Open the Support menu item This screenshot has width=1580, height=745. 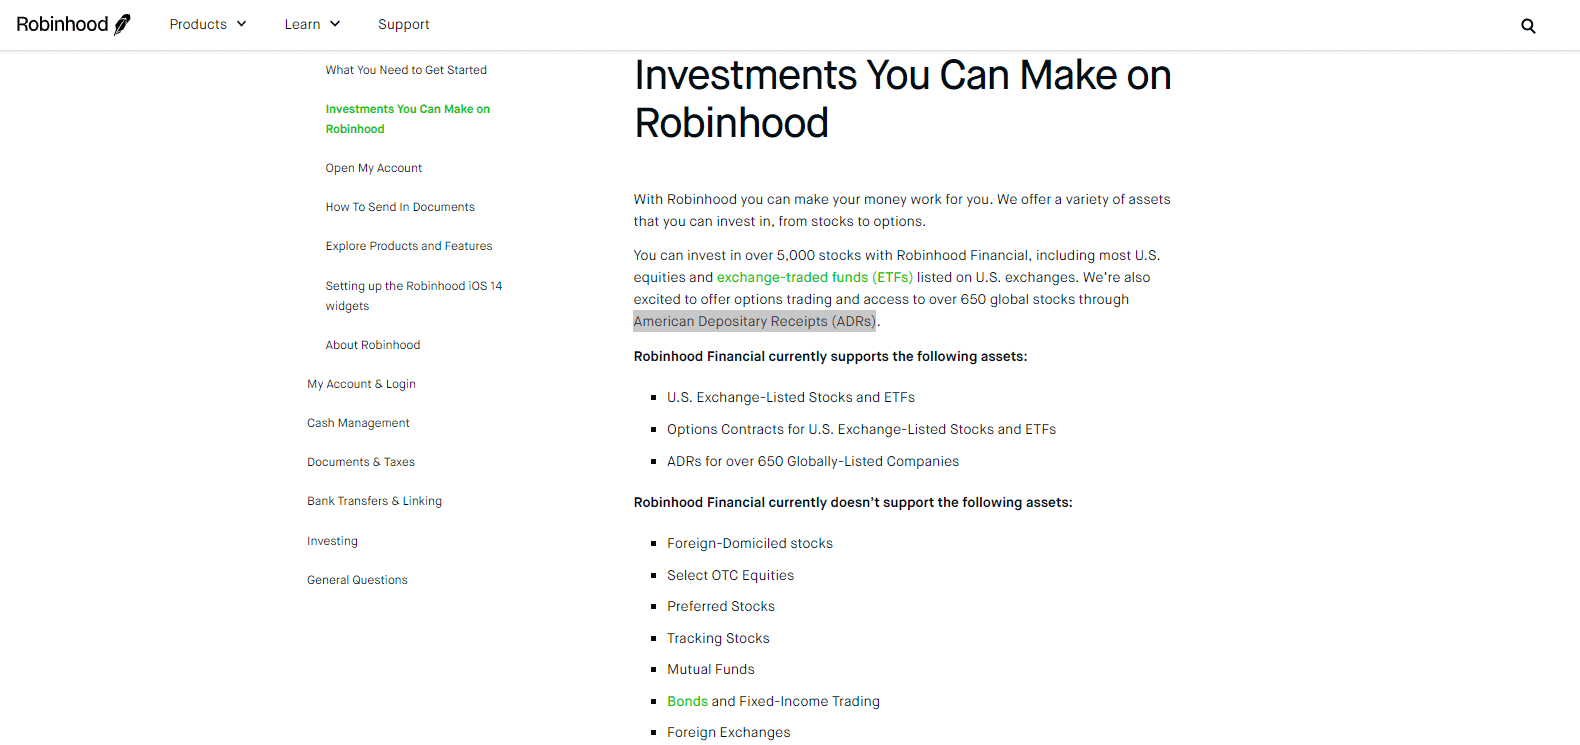404,23
